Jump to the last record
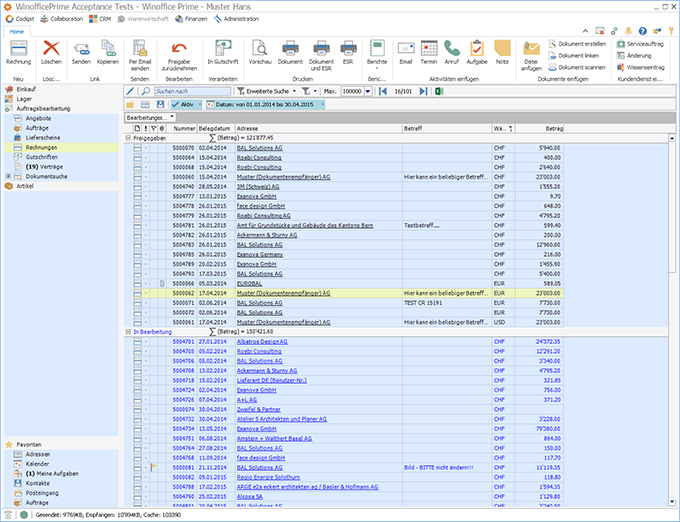The height and width of the screenshot is (522, 680). tap(424, 91)
